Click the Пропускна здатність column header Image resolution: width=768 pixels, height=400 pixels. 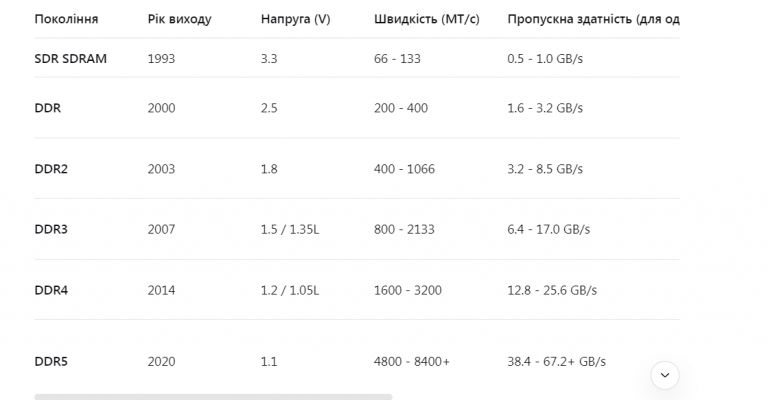pos(593,19)
